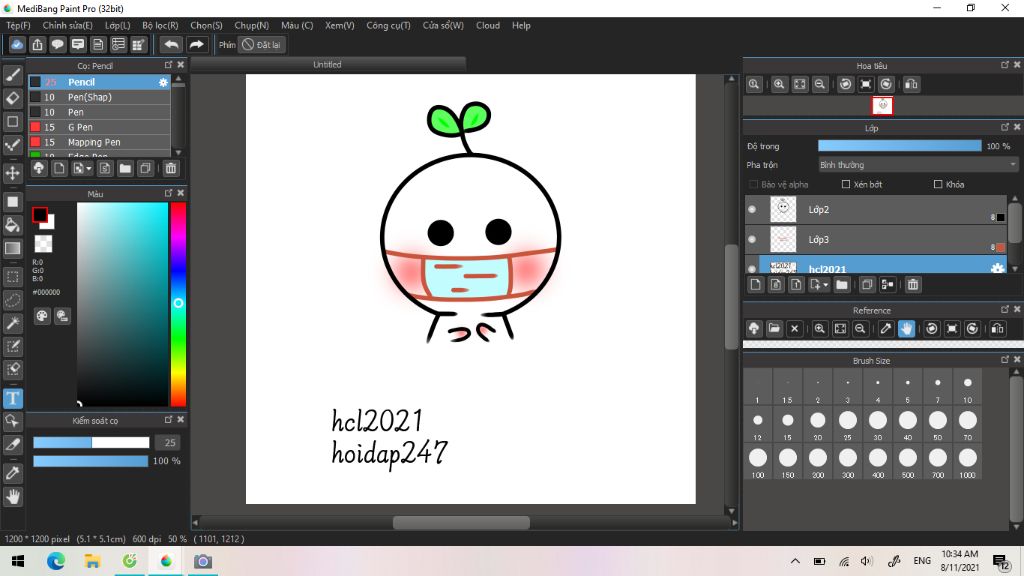
Task: Click the horizontal canvas scrollbar
Action: (x=461, y=522)
